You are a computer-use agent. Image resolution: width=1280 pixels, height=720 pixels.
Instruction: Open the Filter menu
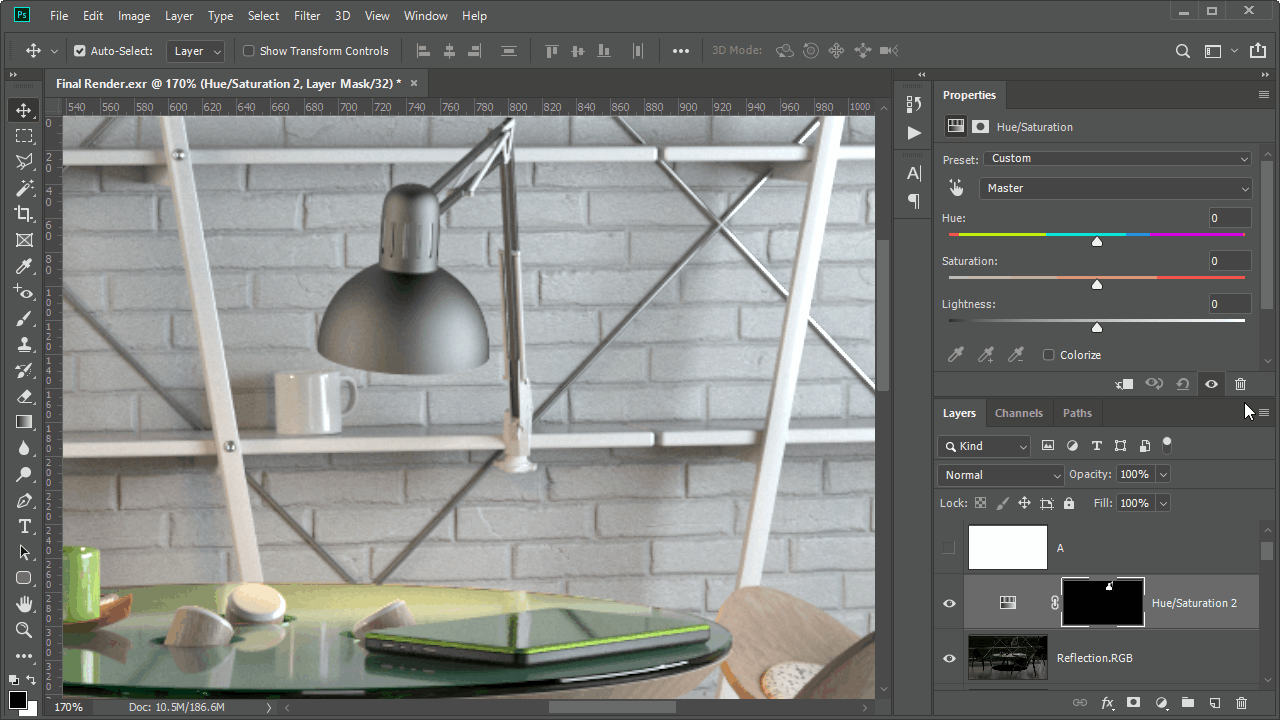coord(307,16)
